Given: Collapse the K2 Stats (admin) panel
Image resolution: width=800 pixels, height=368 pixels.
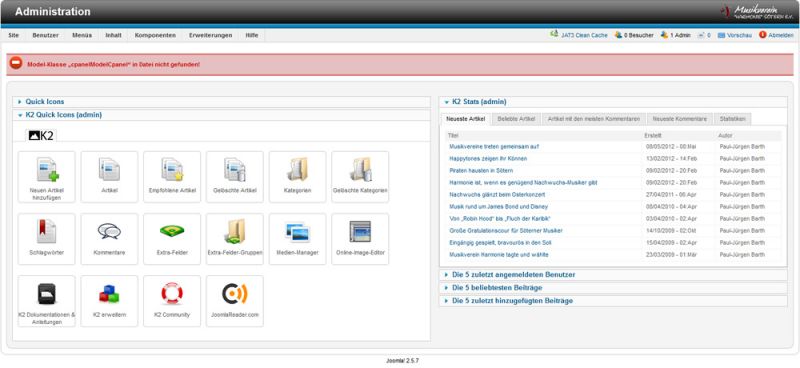Looking at the screenshot, I should click(480, 102).
